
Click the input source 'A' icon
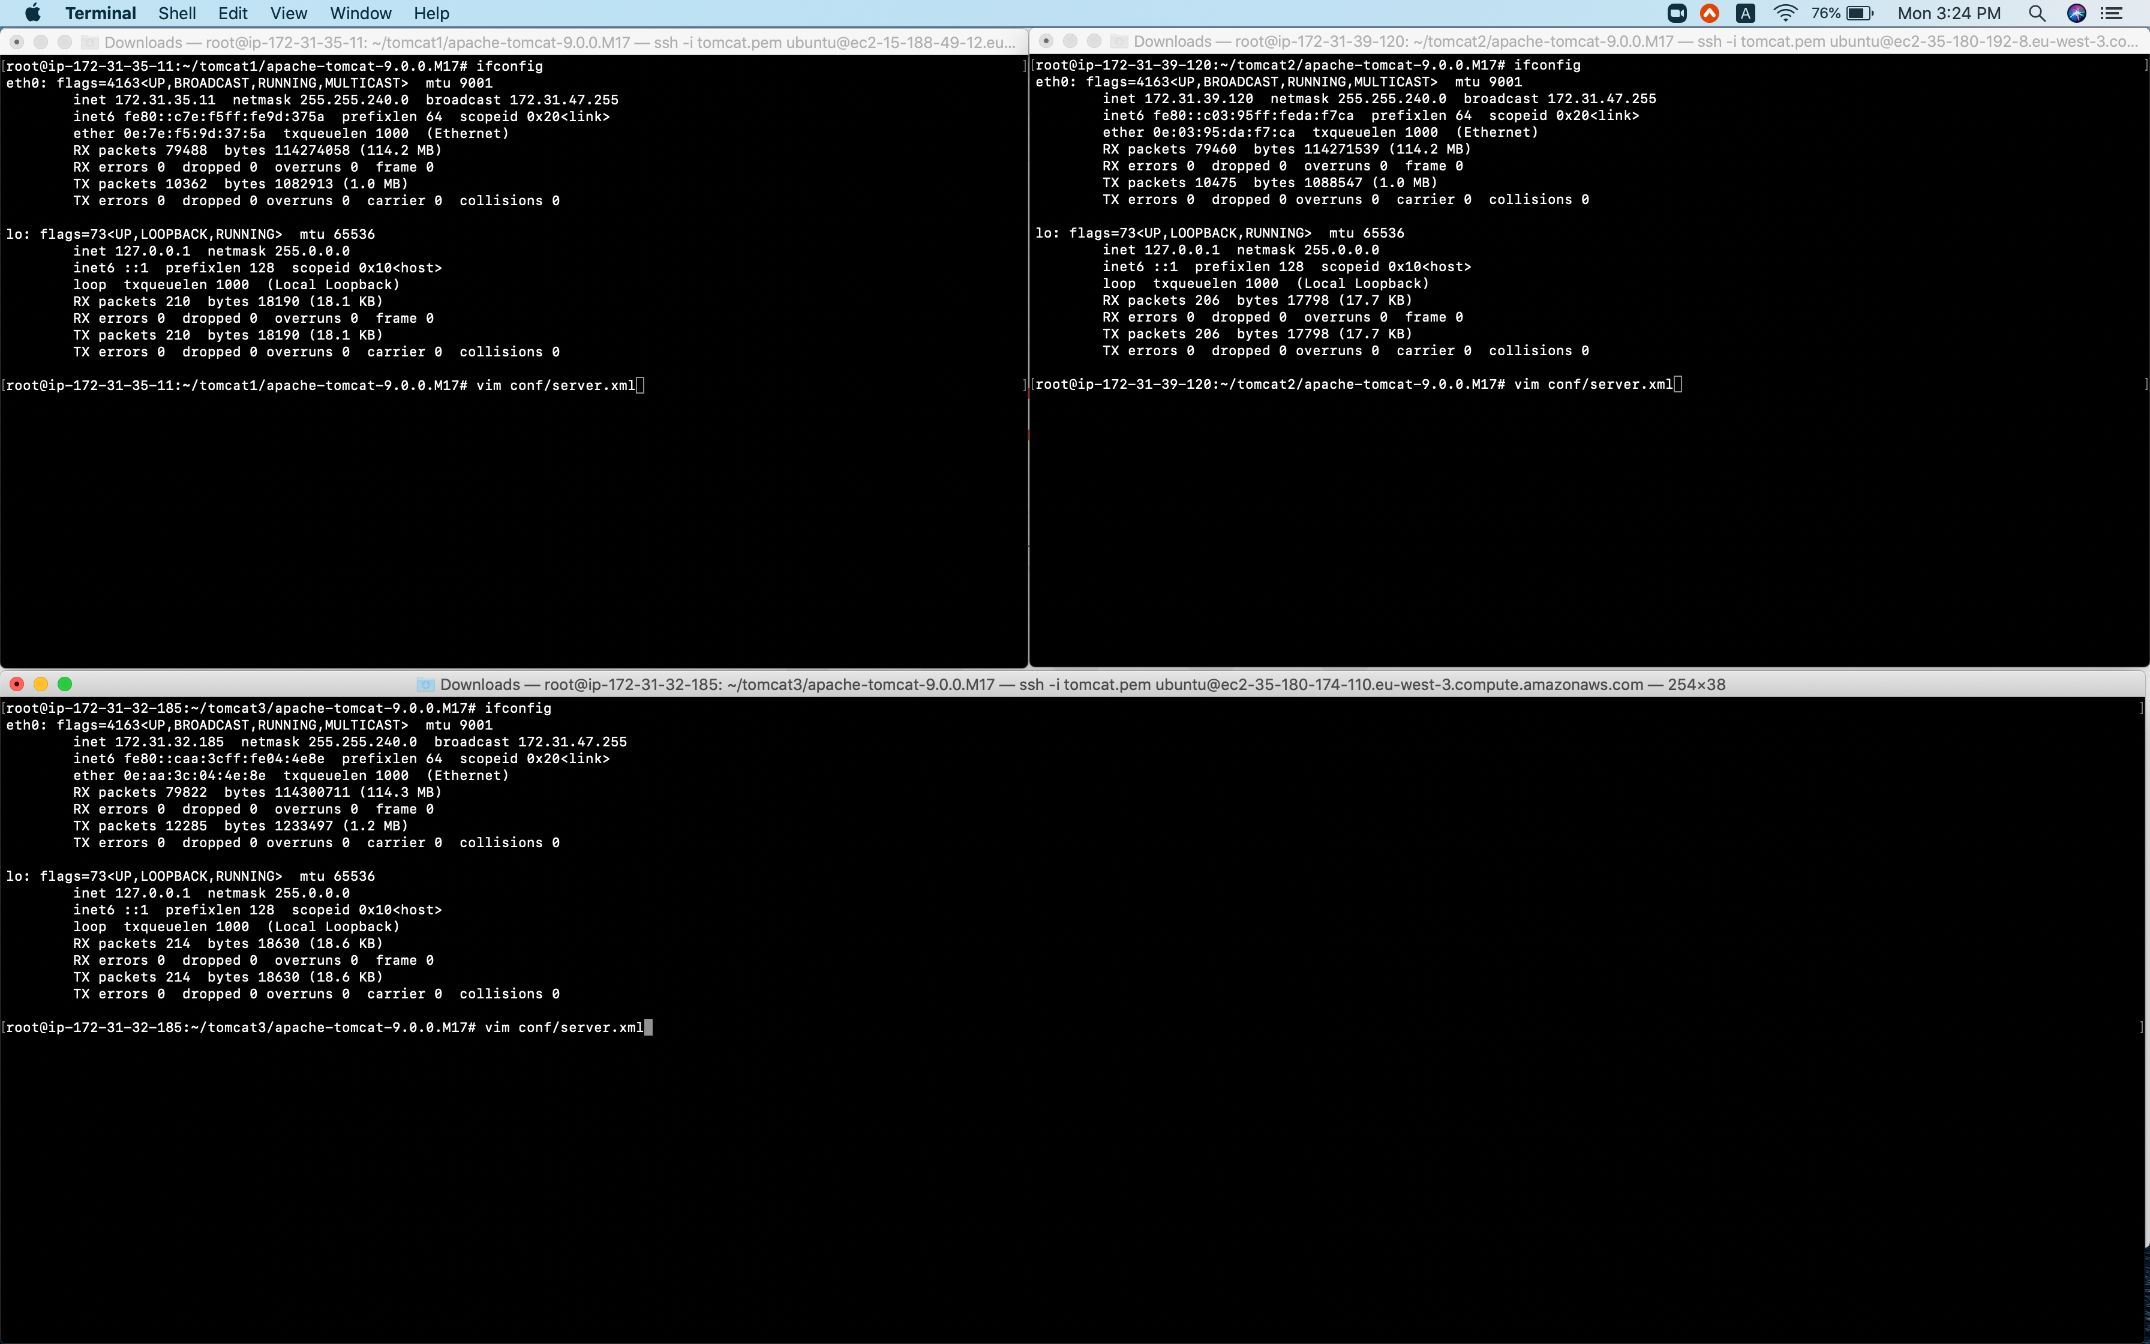coord(1746,13)
